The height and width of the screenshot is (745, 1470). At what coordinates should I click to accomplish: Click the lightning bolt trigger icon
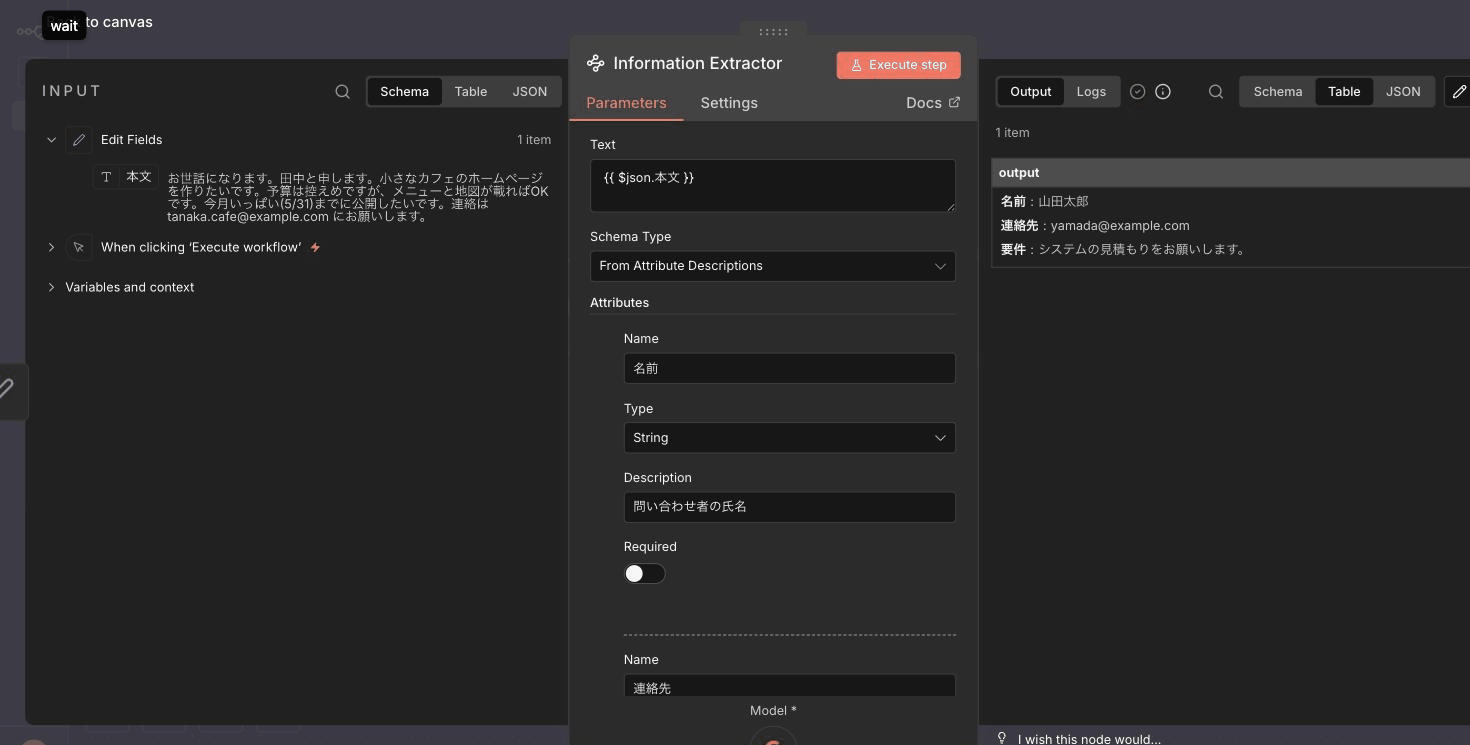(x=315, y=247)
